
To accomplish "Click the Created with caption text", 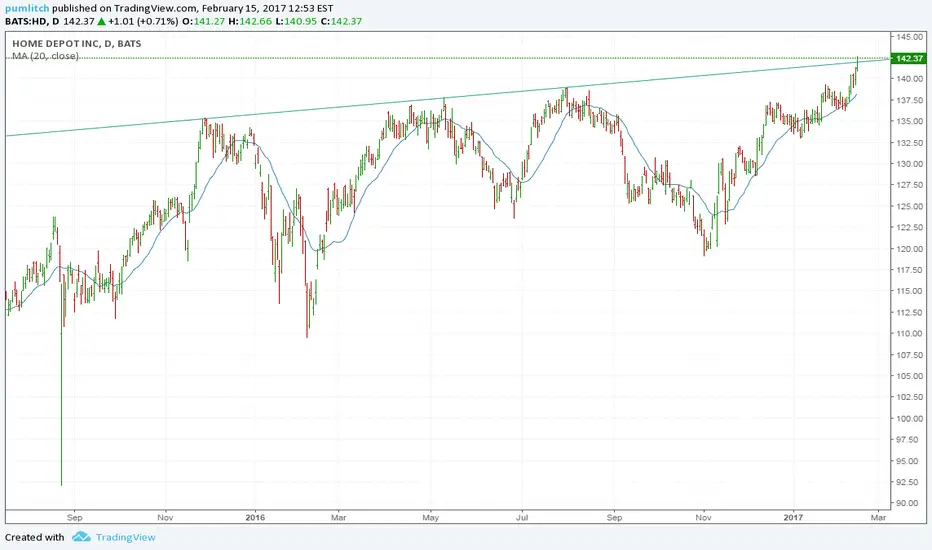I will click(34, 537).
